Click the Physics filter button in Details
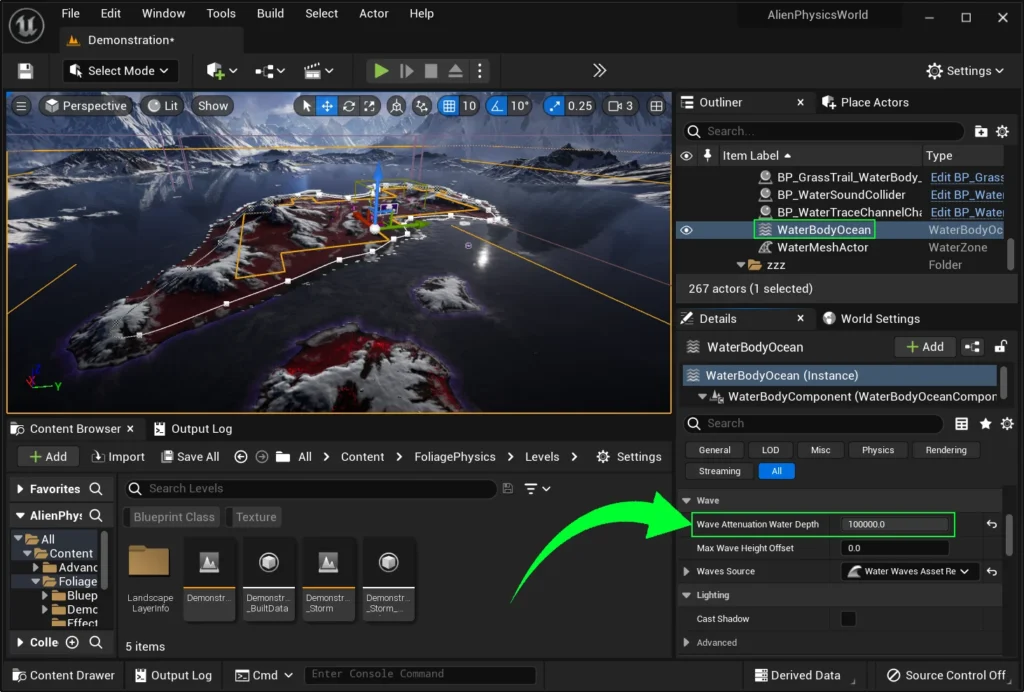This screenshot has width=1024, height=692. point(877,450)
